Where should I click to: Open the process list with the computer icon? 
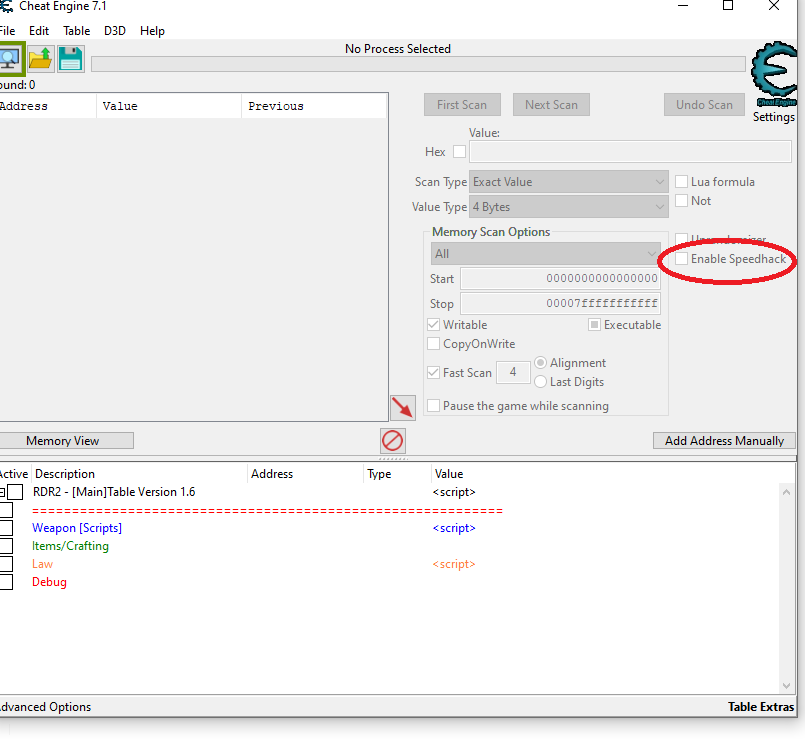tap(10, 59)
